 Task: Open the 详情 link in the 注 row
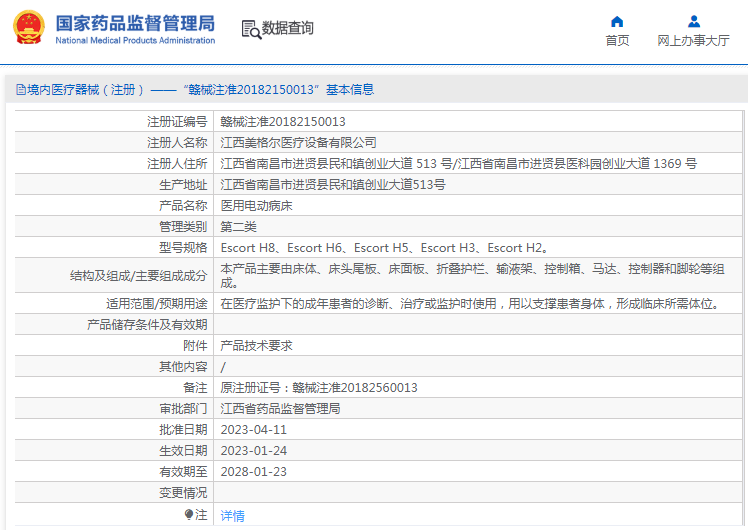[x=232, y=516]
